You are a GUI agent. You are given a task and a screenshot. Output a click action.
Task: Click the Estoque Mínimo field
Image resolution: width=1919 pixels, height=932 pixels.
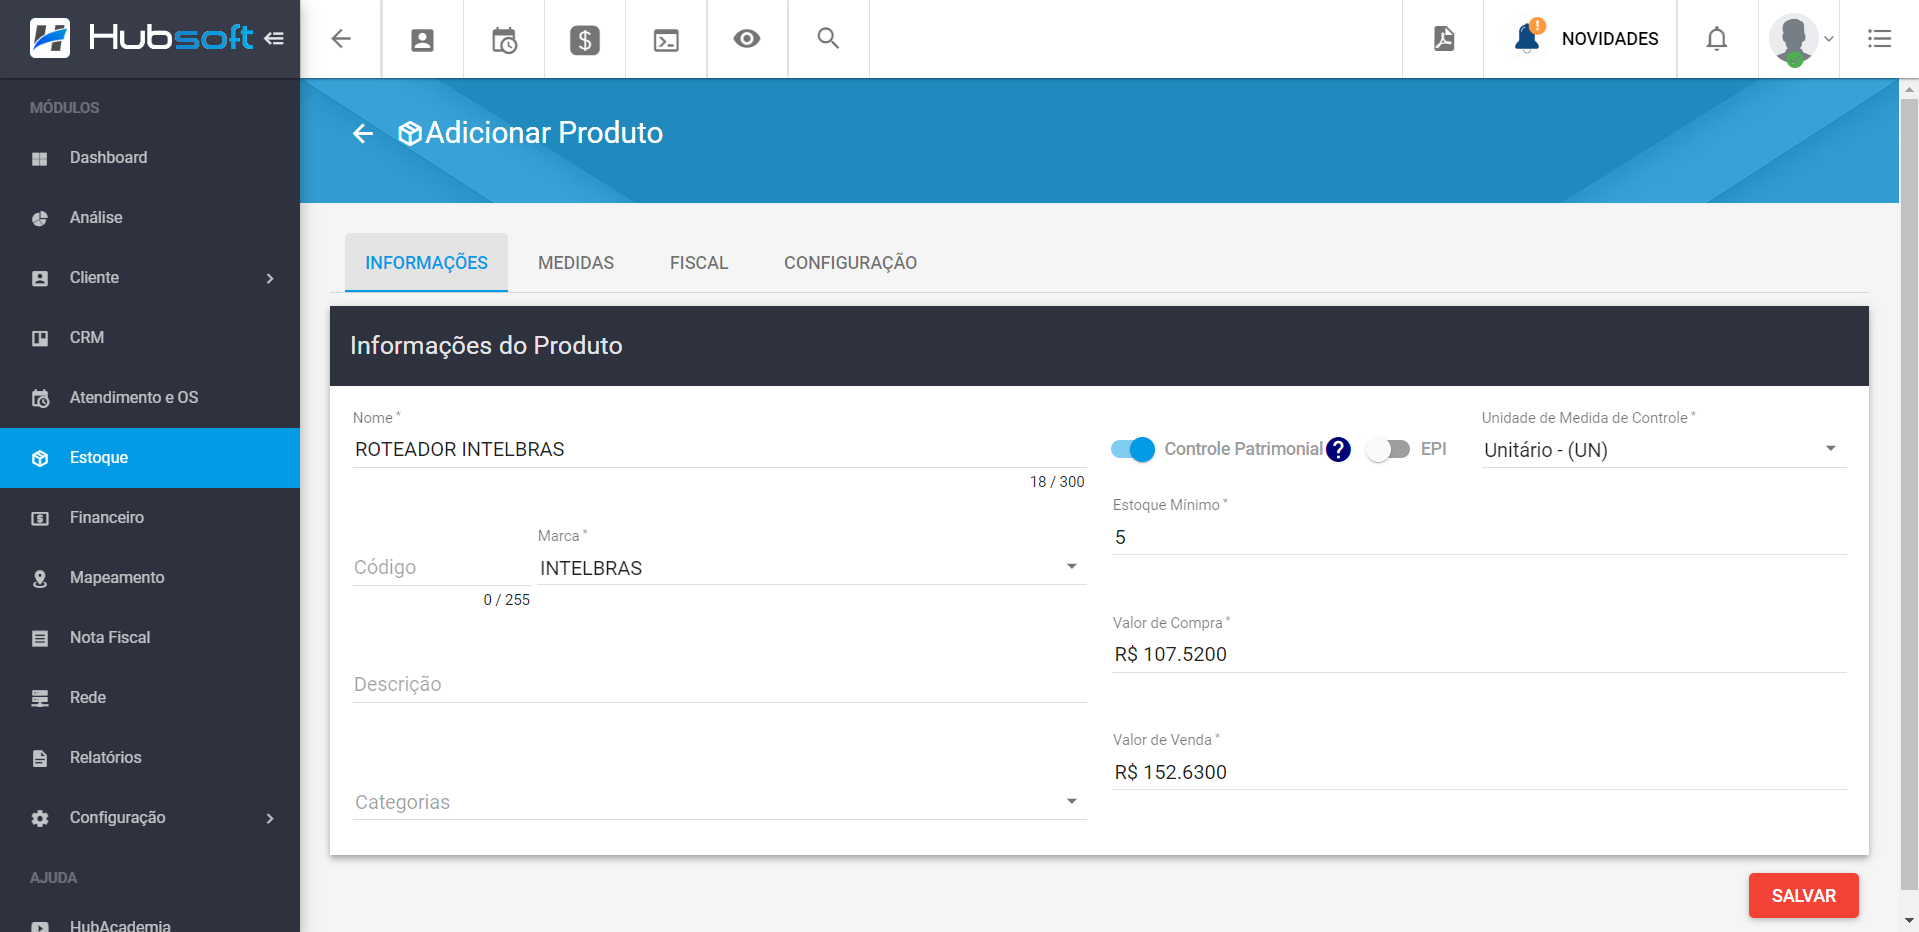[x=1479, y=537]
